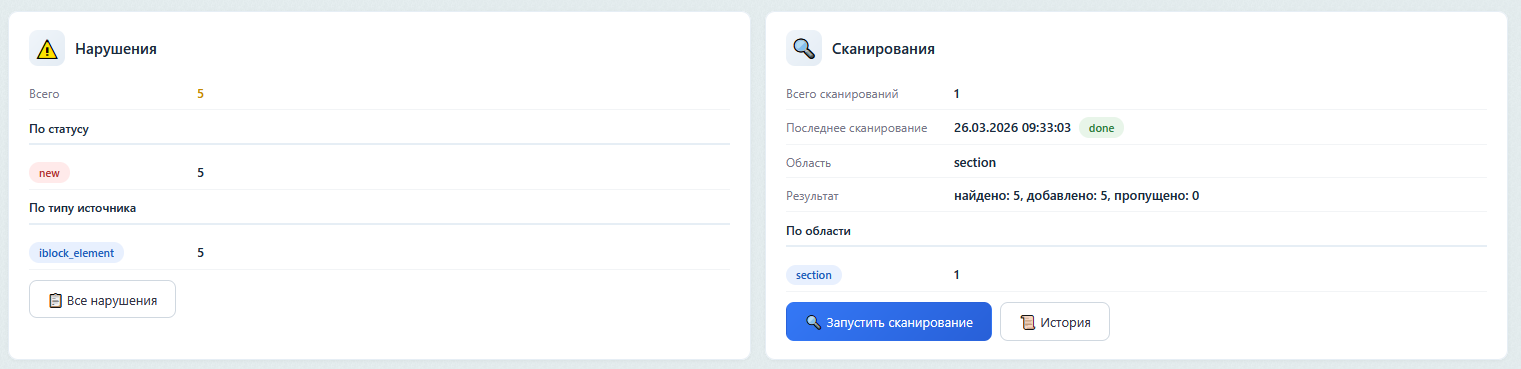Click the Область label
The image size is (1521, 369).
809,162
